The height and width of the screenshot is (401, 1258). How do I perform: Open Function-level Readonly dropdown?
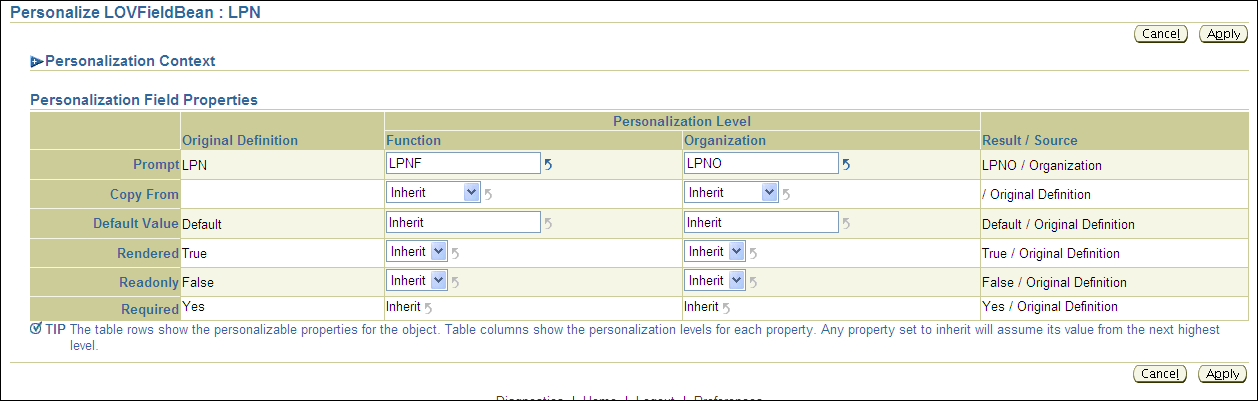[417, 281]
